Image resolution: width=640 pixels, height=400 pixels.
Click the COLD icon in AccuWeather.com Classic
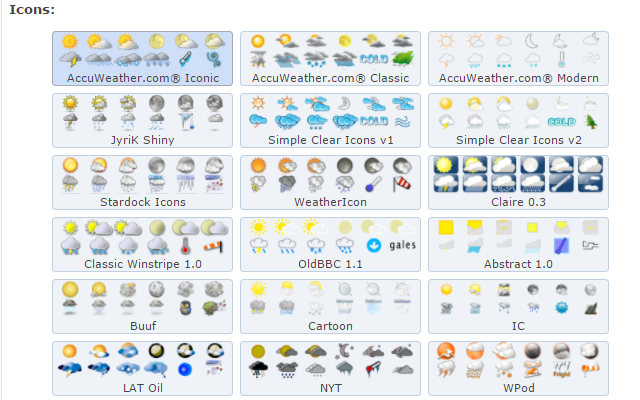click(x=373, y=59)
